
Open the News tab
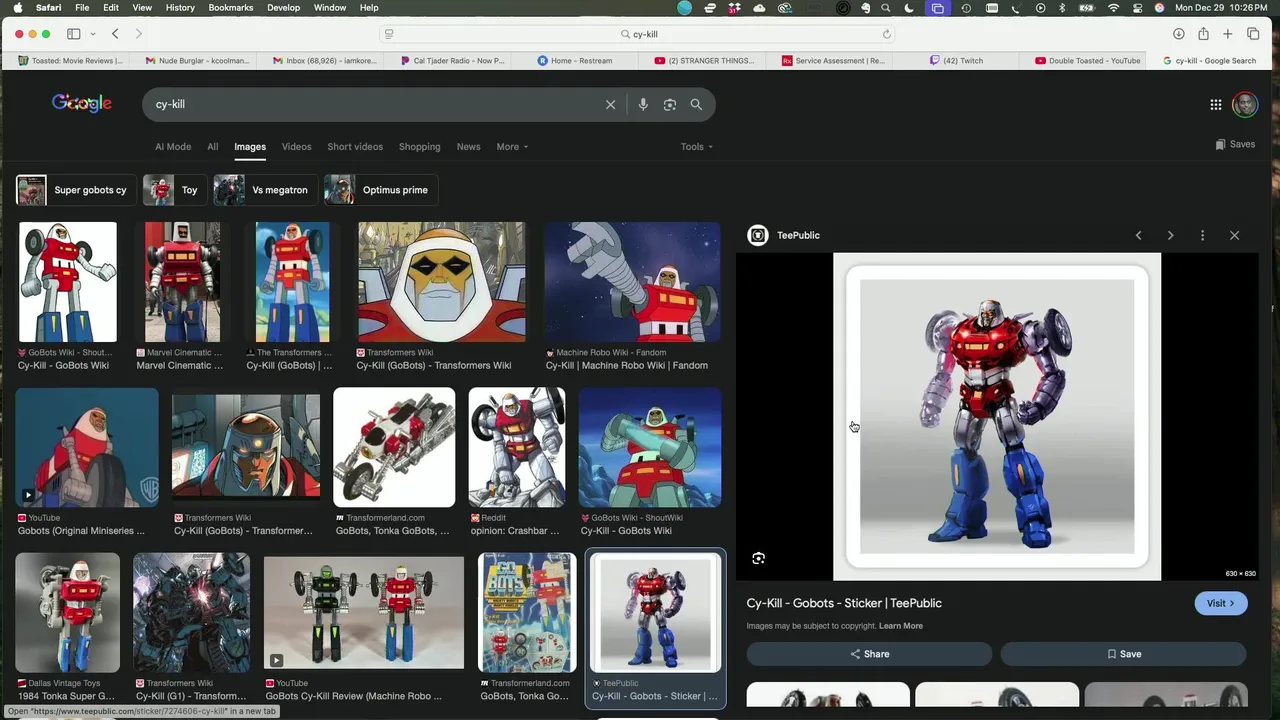click(x=468, y=147)
